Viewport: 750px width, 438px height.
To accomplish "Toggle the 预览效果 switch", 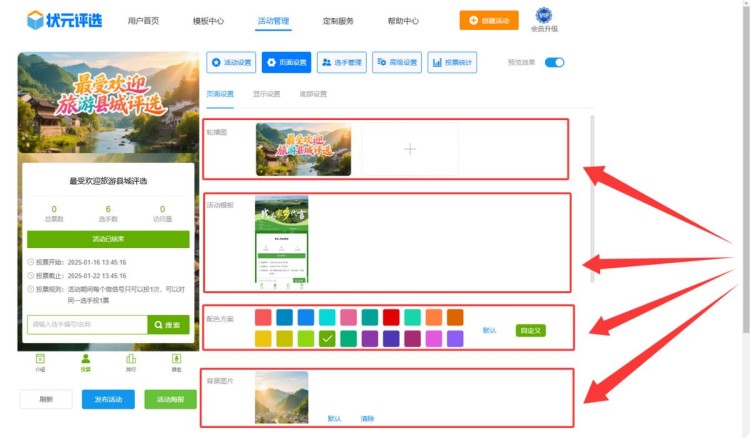I will [x=554, y=62].
